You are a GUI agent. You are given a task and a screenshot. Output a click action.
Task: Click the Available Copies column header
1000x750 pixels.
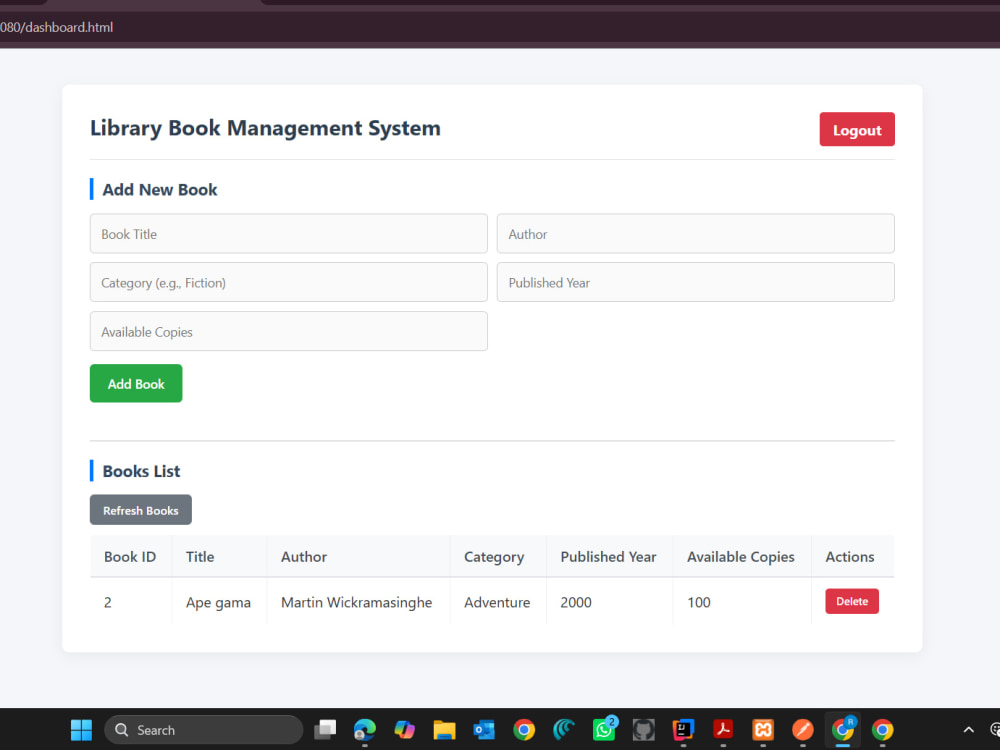click(740, 556)
